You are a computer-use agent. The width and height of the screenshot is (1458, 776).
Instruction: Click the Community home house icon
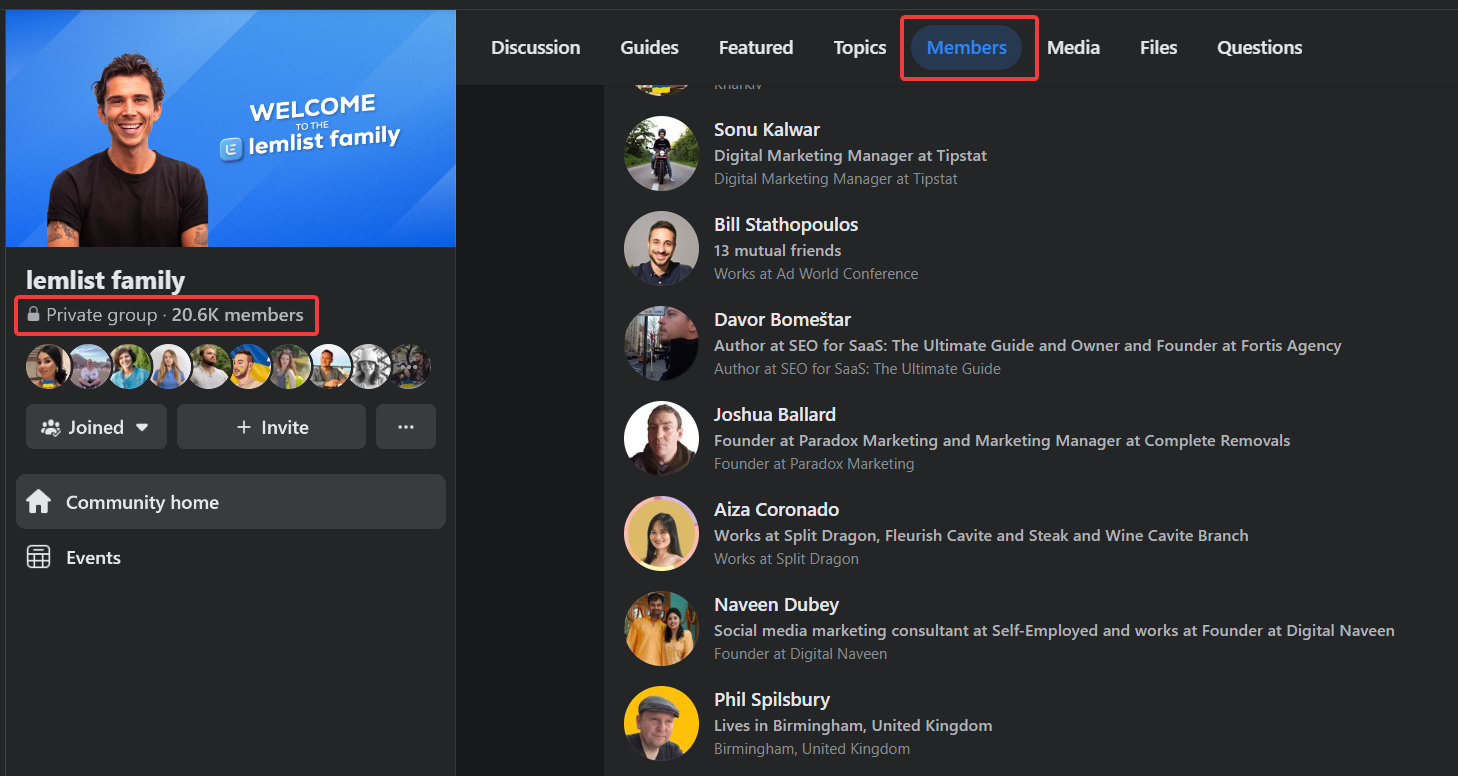[x=39, y=502]
